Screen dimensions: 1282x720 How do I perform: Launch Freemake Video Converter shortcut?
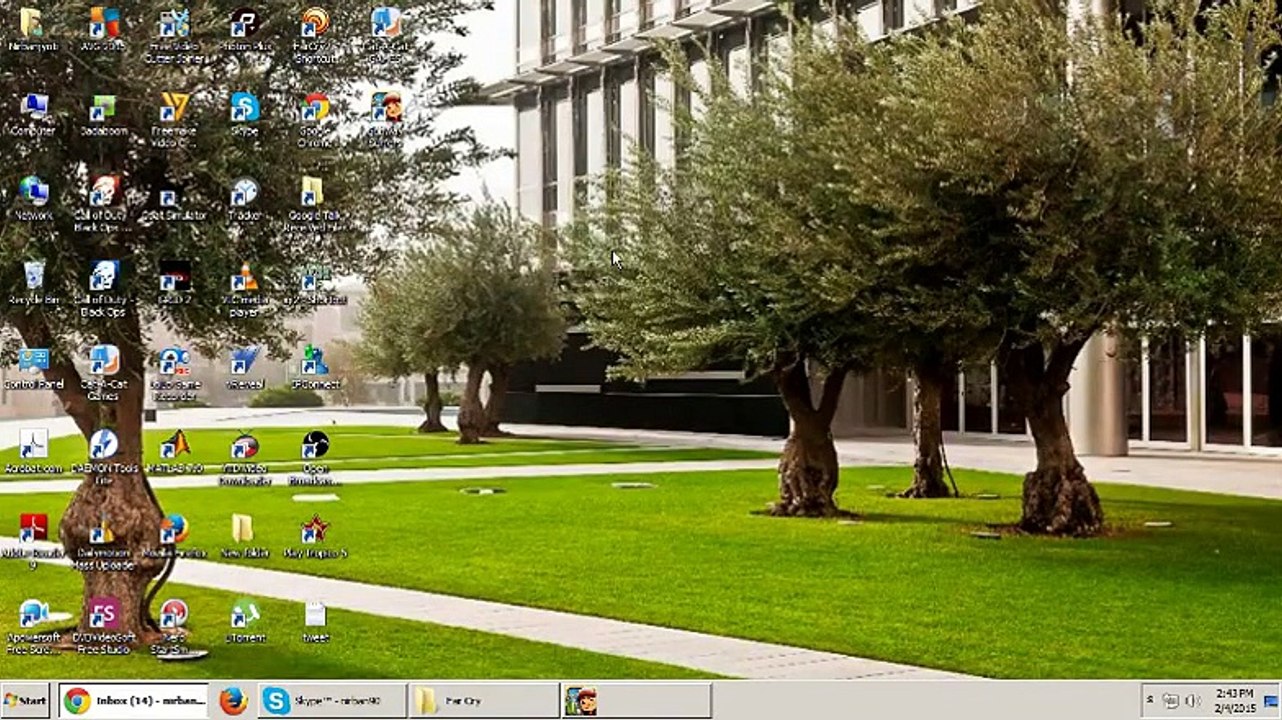(x=174, y=120)
